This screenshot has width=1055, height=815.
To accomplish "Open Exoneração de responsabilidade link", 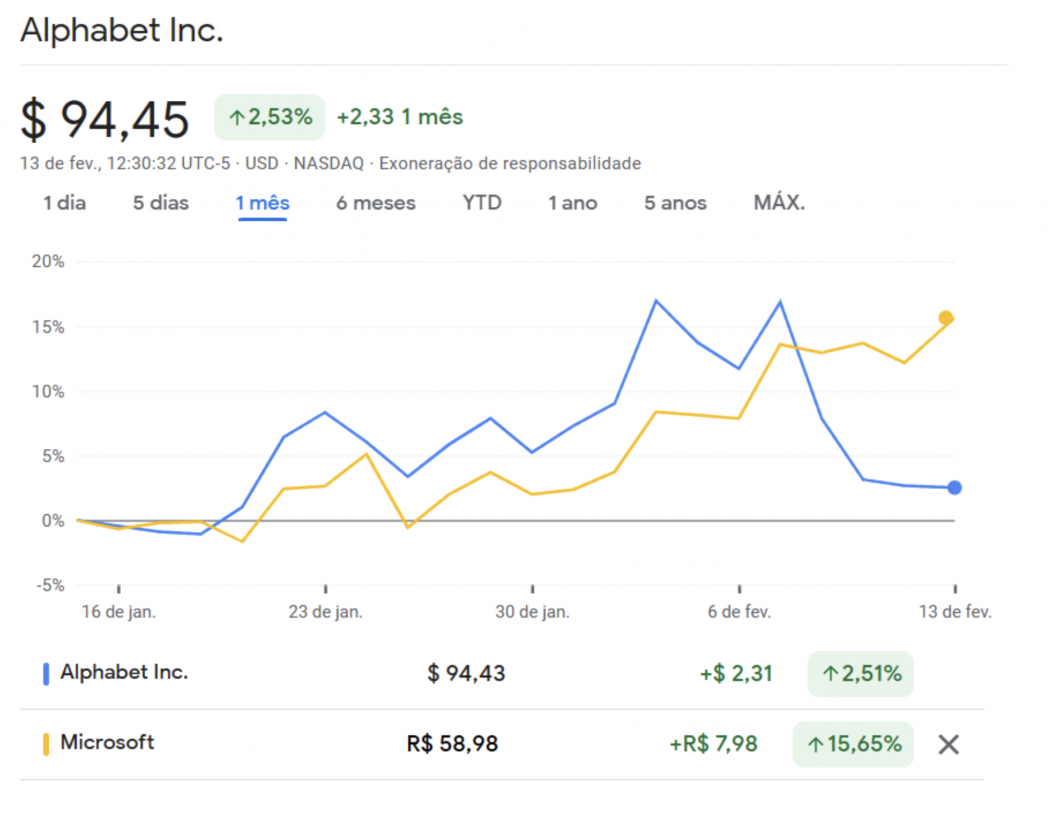I will point(510,164).
